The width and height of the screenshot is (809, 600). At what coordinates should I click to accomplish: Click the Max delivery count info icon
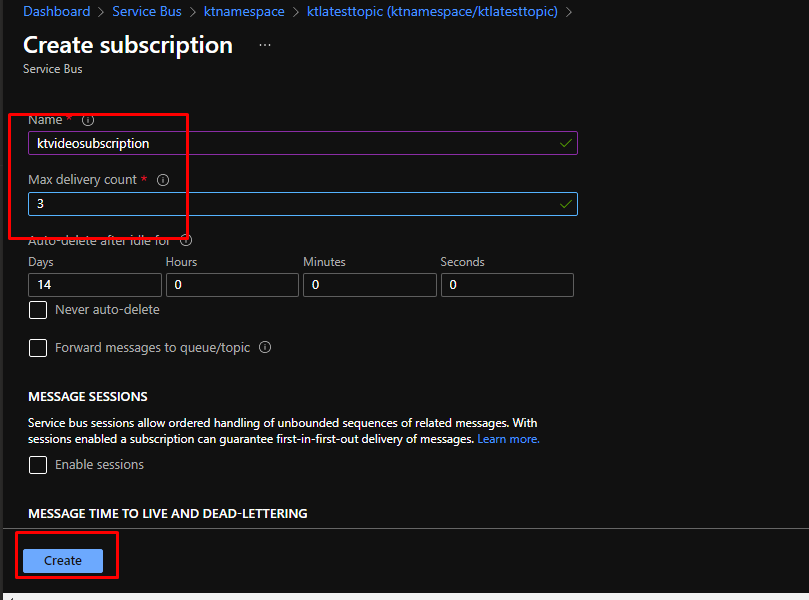(x=163, y=181)
